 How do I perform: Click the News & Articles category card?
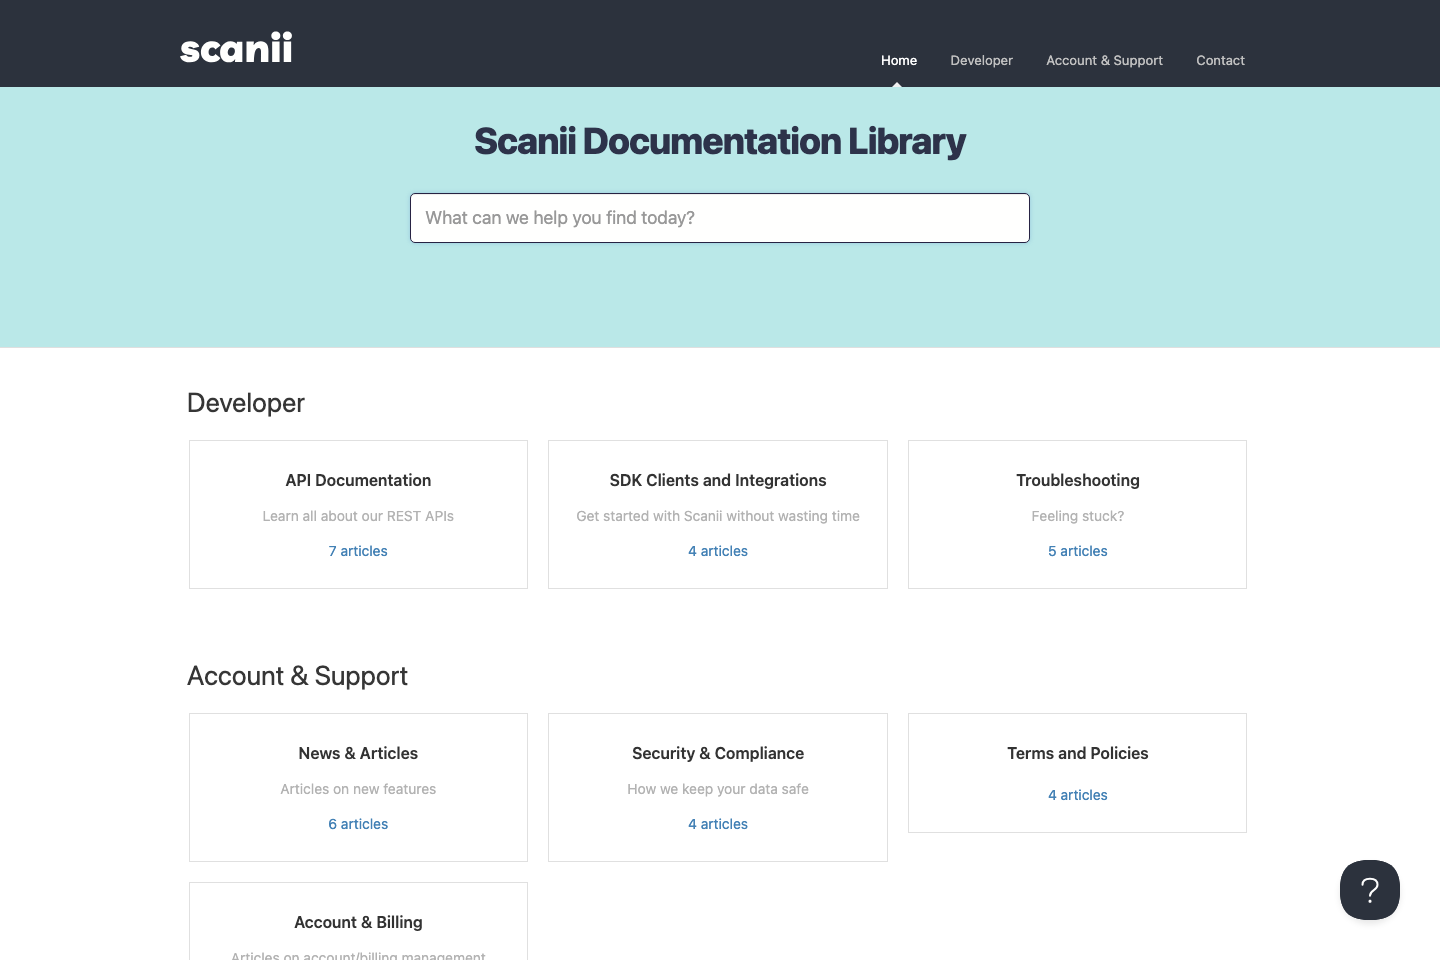(x=358, y=753)
